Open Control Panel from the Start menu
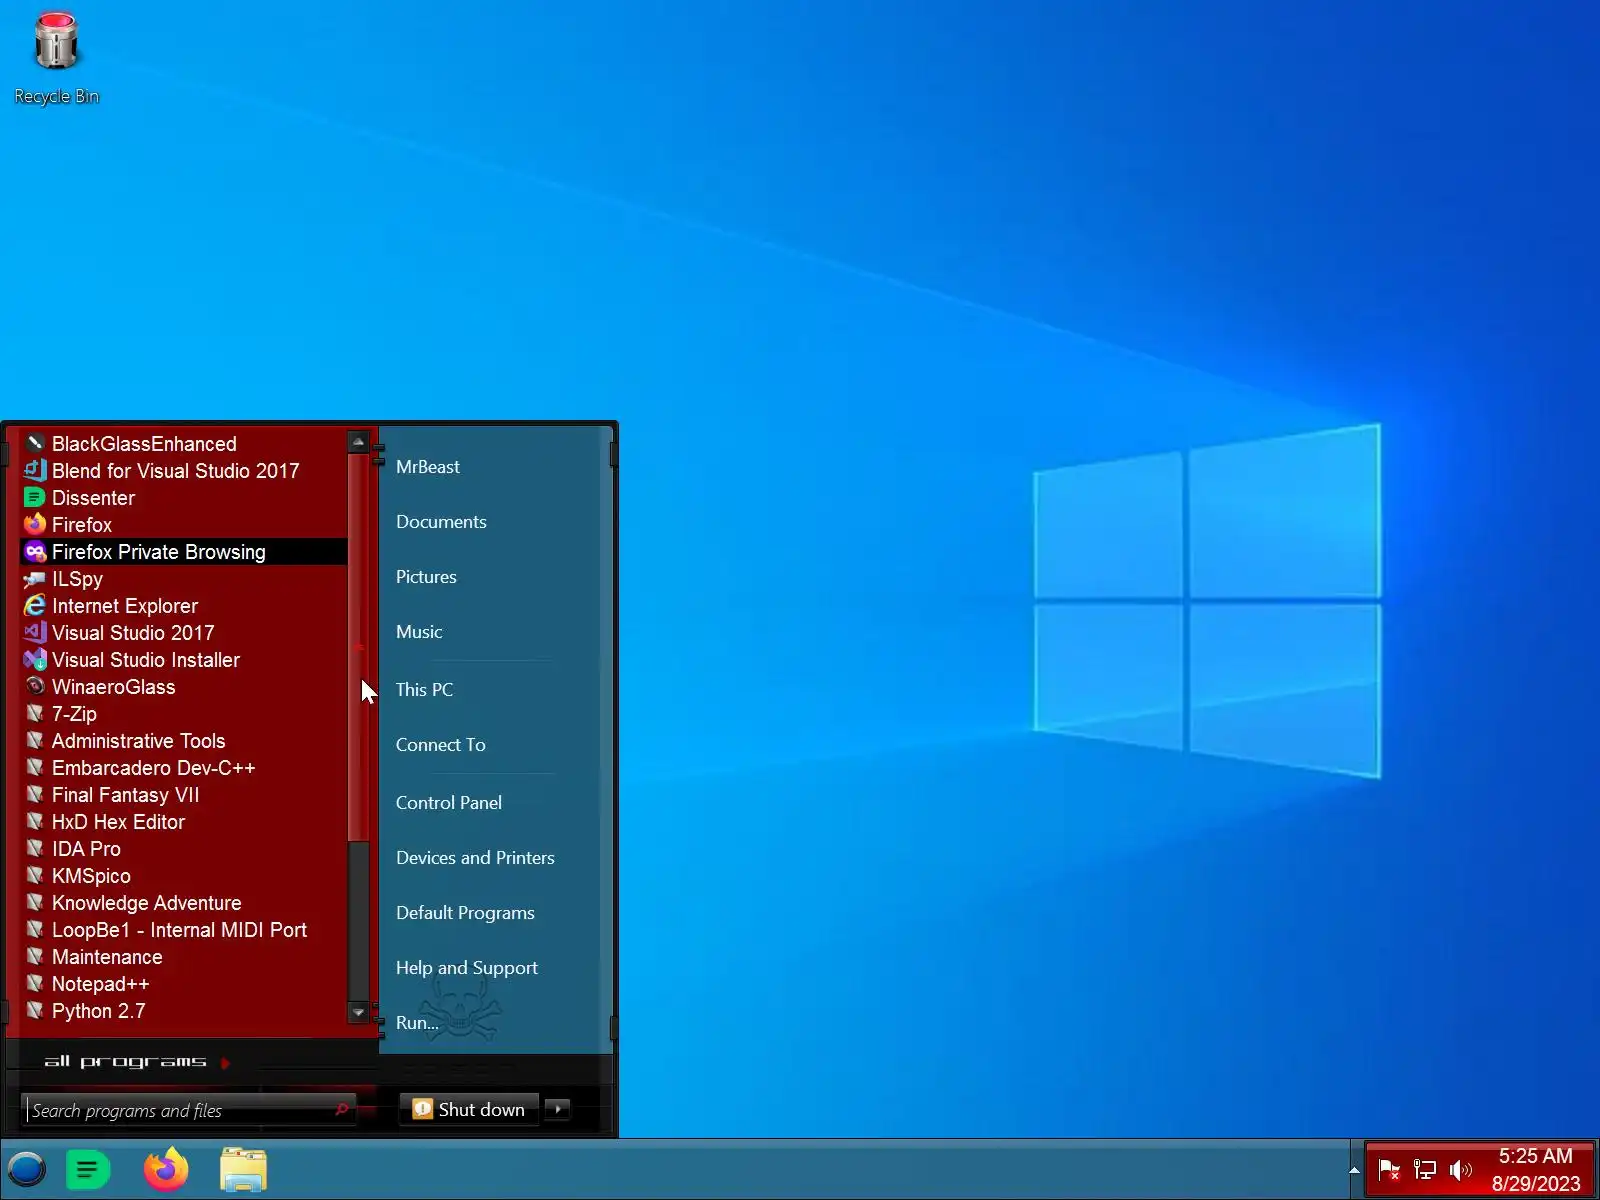The height and width of the screenshot is (1200, 1600). coord(449,803)
